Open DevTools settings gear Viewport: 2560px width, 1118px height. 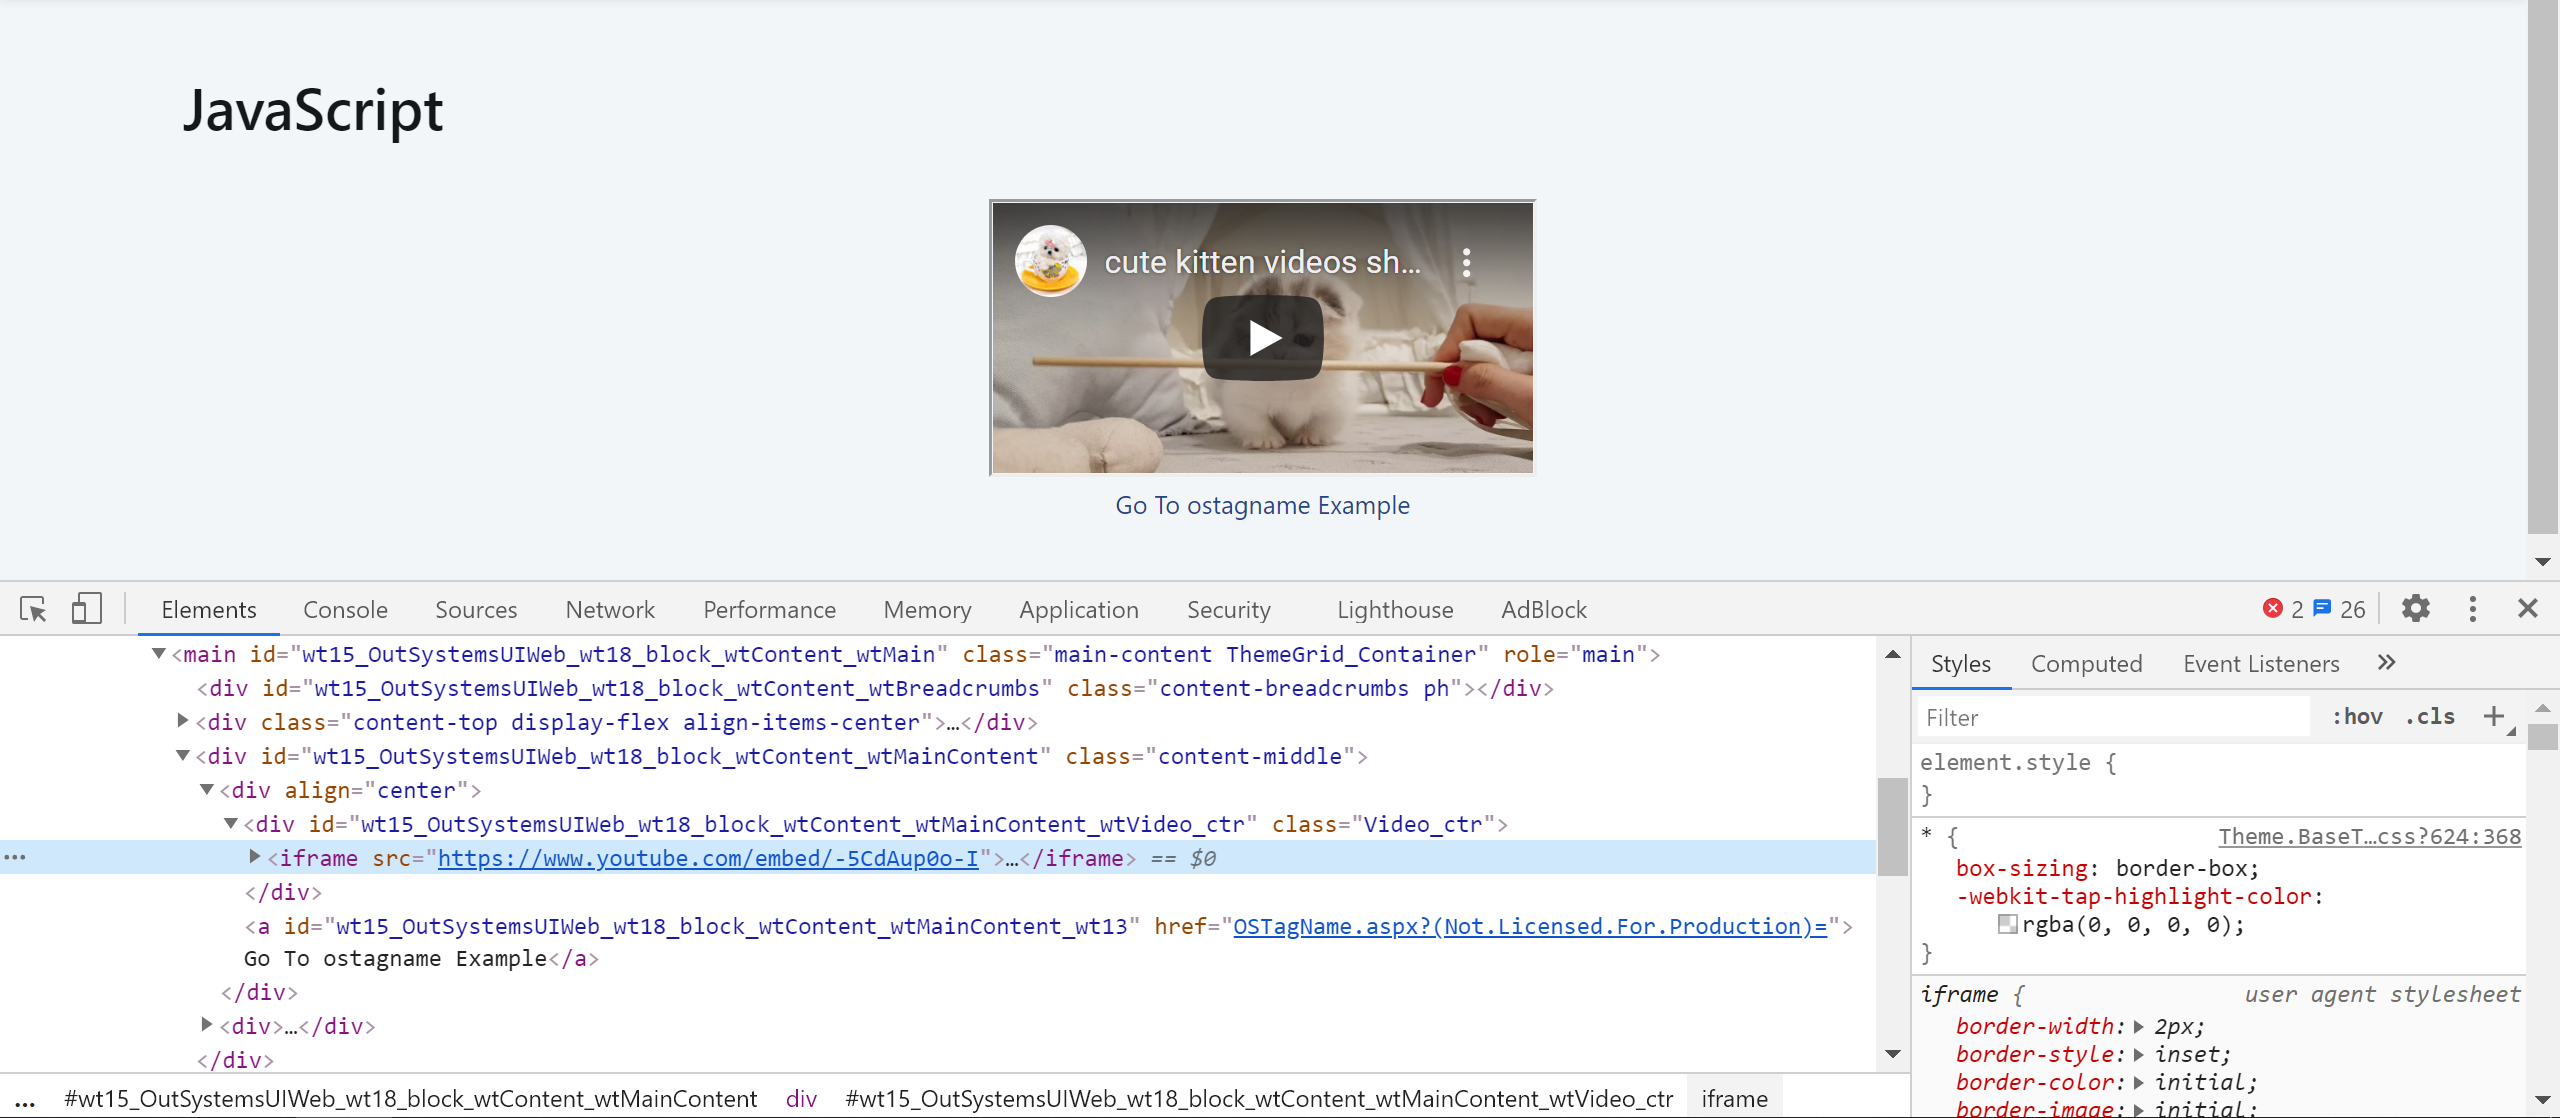click(2417, 608)
